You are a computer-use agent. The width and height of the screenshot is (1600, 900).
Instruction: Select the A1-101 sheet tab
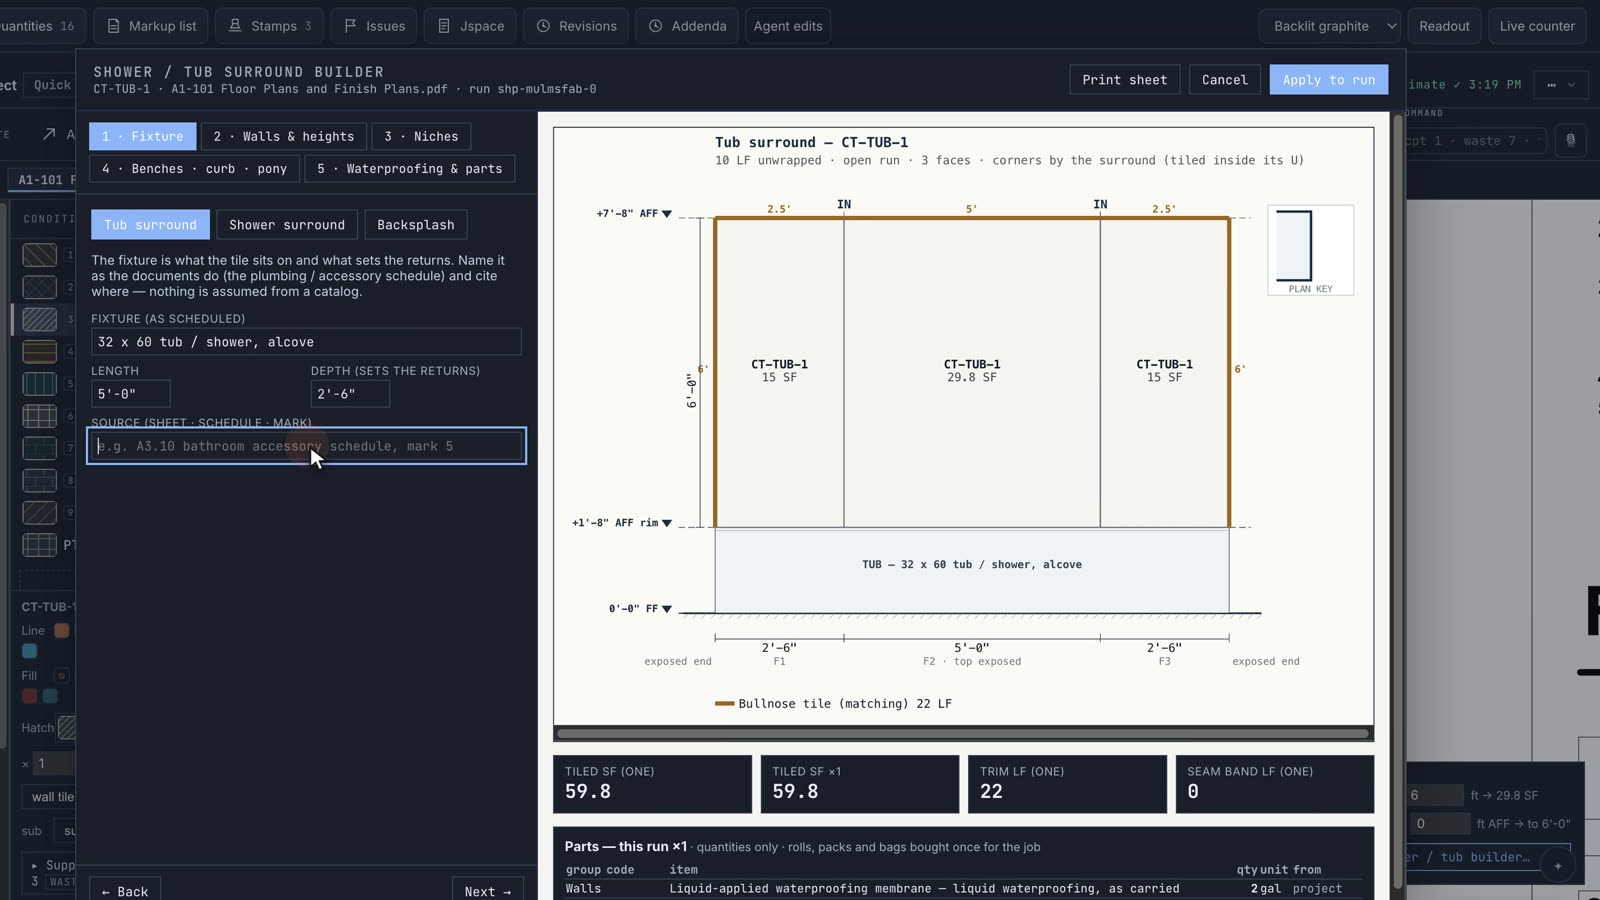[44, 180]
